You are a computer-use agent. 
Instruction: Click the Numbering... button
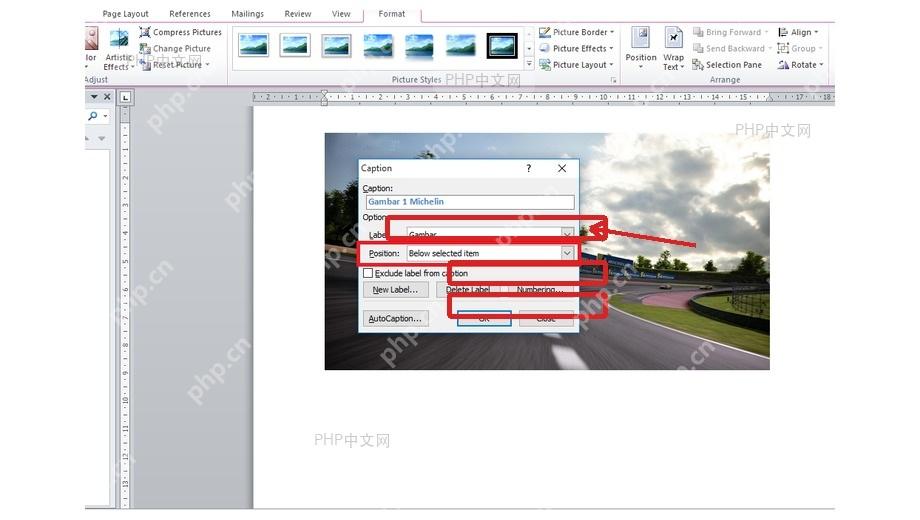[x=540, y=290]
